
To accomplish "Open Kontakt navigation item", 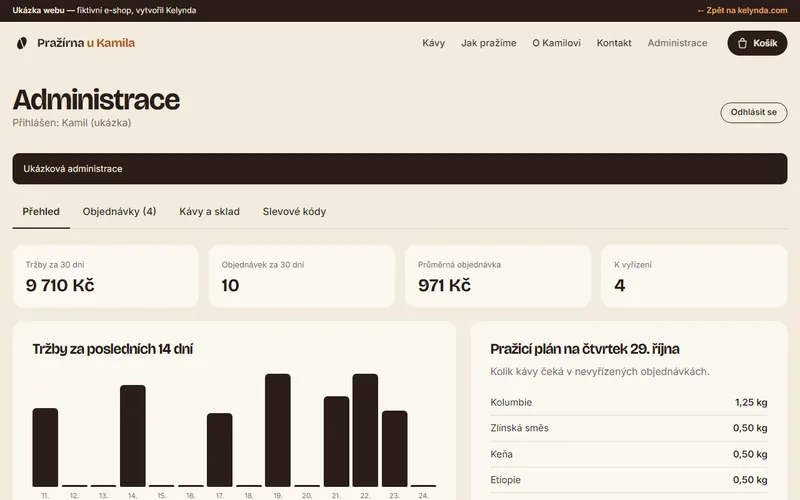I will coord(614,43).
